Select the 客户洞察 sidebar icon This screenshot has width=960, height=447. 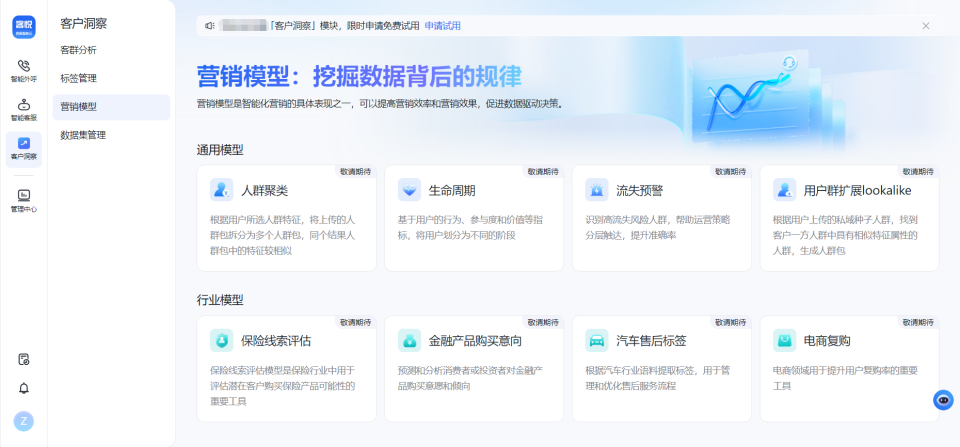[23, 148]
